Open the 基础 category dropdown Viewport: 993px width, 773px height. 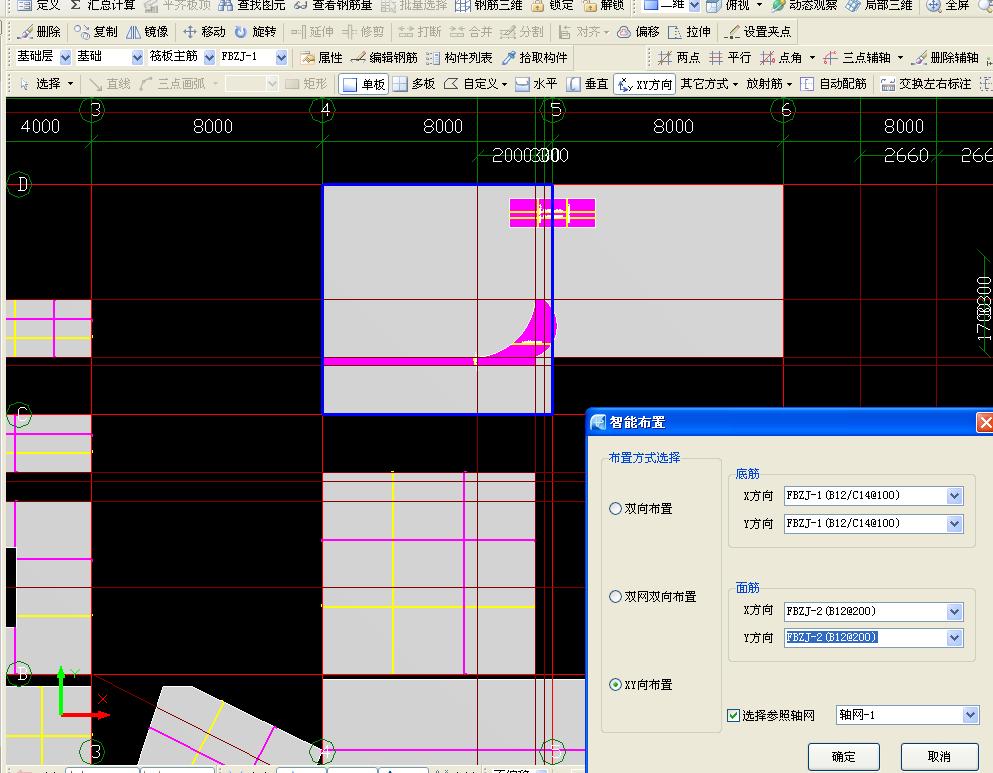tap(137, 58)
